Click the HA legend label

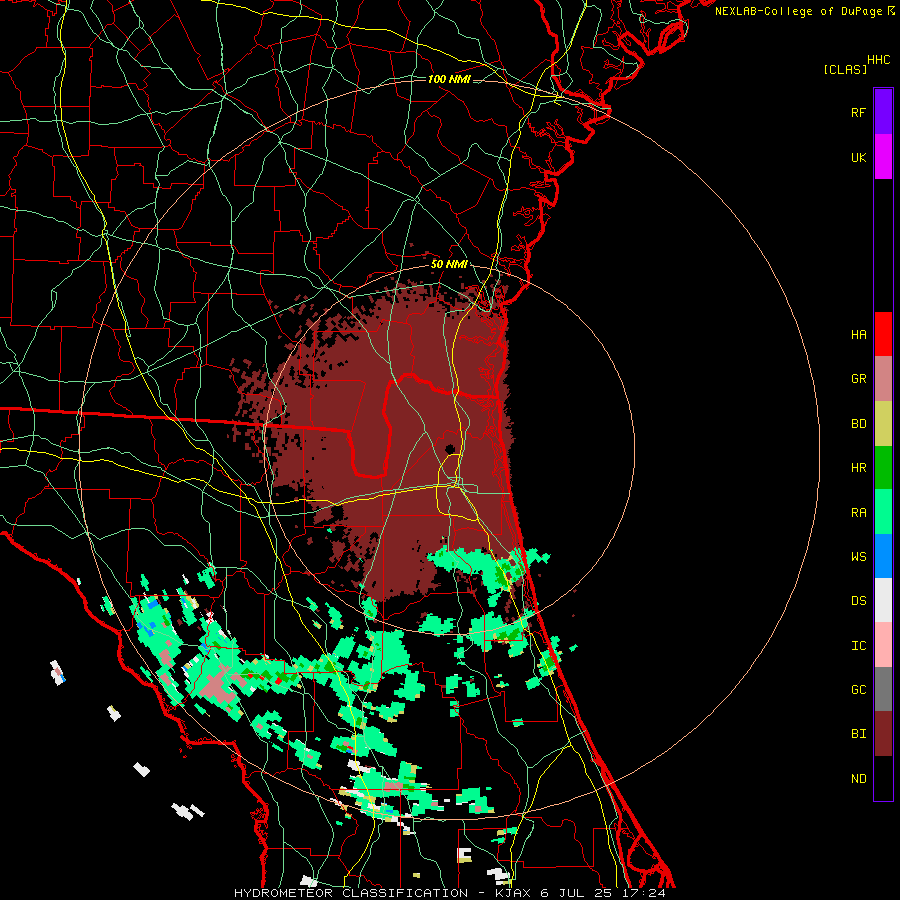pos(858,335)
